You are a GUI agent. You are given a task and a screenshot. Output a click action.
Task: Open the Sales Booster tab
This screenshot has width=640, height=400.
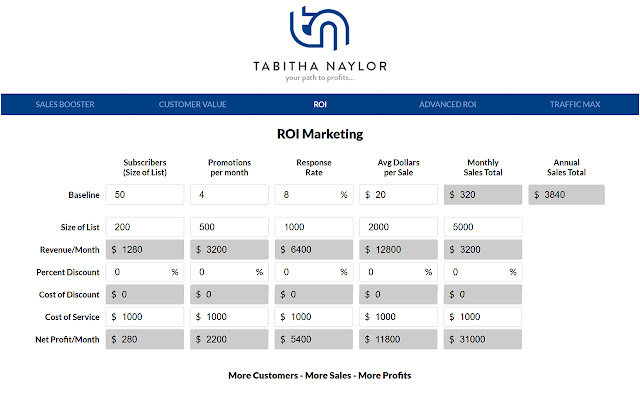tap(65, 104)
